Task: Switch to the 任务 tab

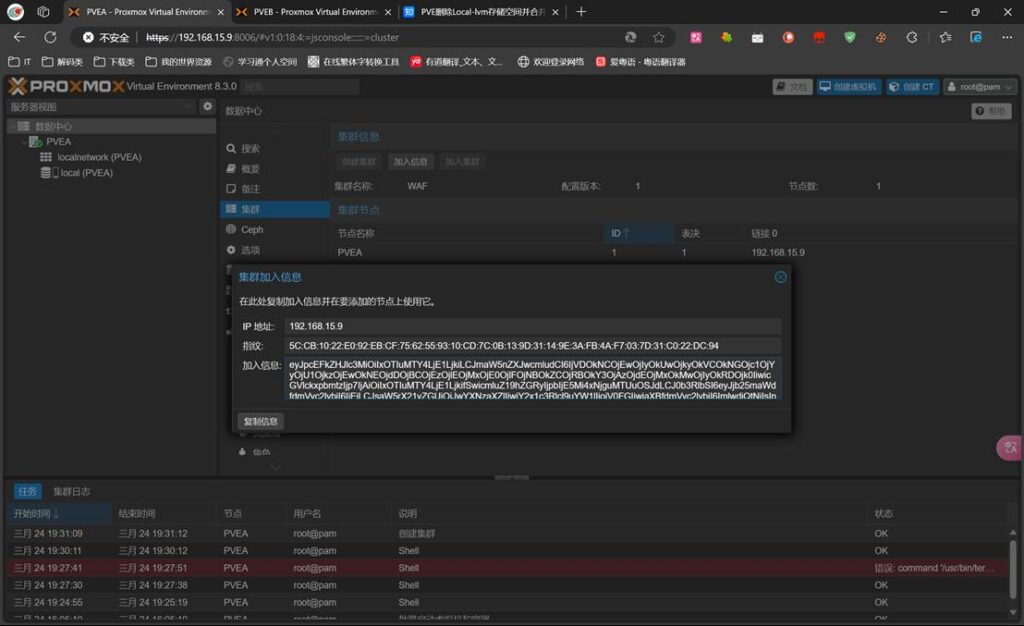Action: coord(27,492)
